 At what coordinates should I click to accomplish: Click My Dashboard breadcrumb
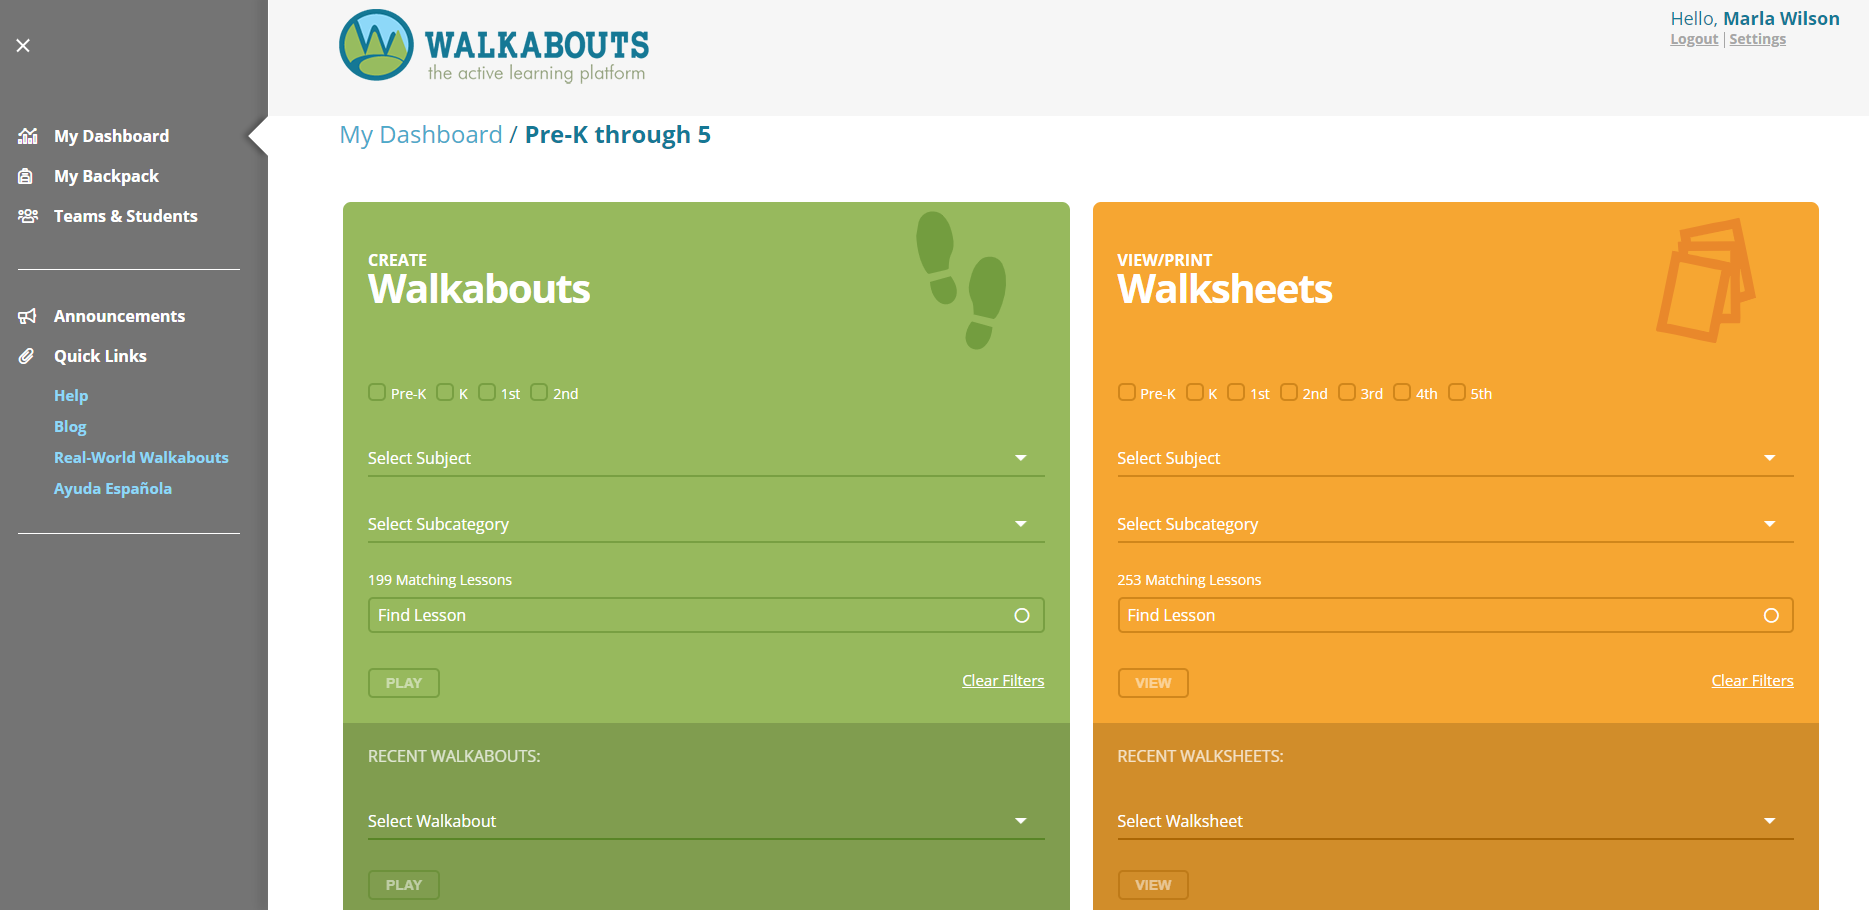coord(421,135)
